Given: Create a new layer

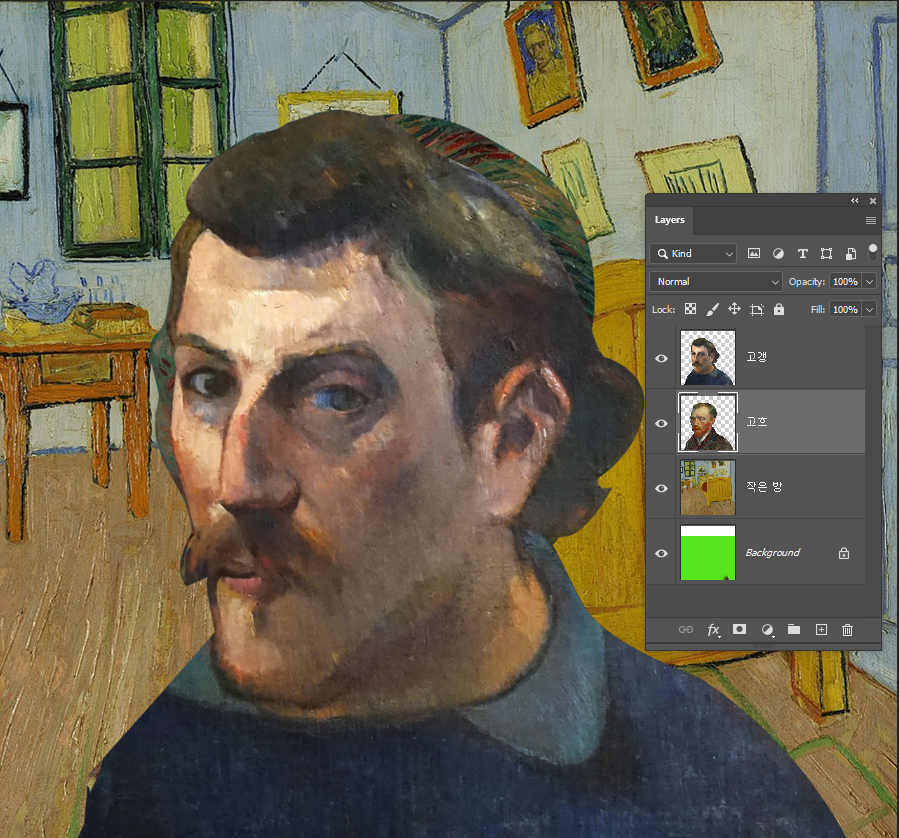Looking at the screenshot, I should click(x=821, y=629).
